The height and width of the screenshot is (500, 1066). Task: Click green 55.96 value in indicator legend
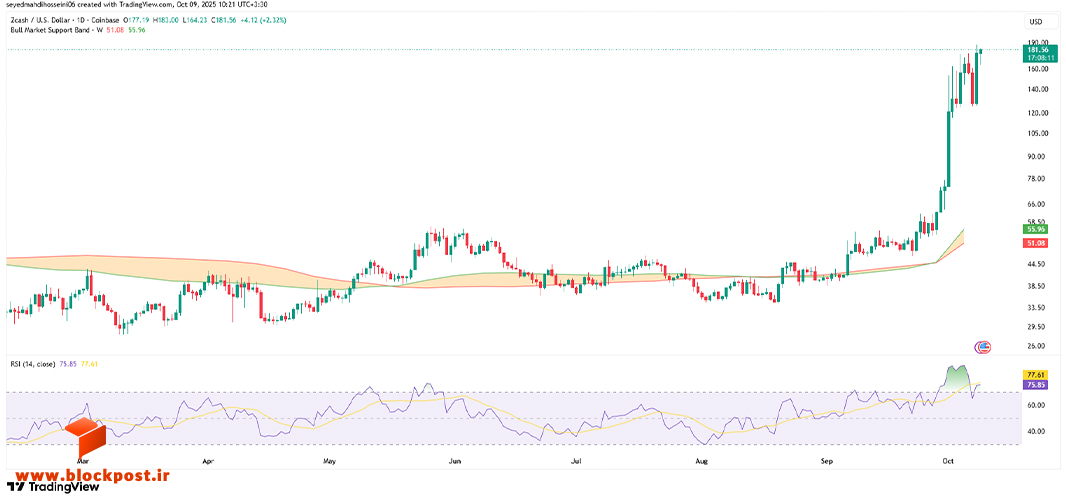137,30
